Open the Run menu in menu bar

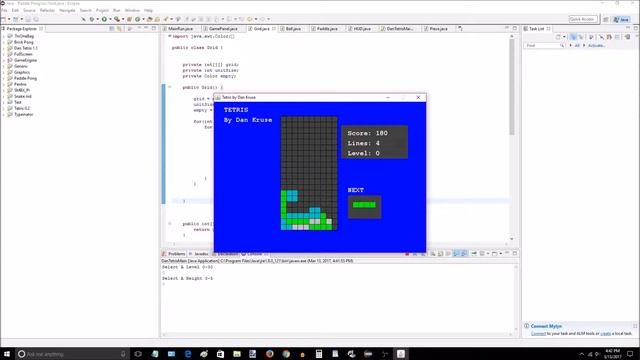click(x=117, y=10)
